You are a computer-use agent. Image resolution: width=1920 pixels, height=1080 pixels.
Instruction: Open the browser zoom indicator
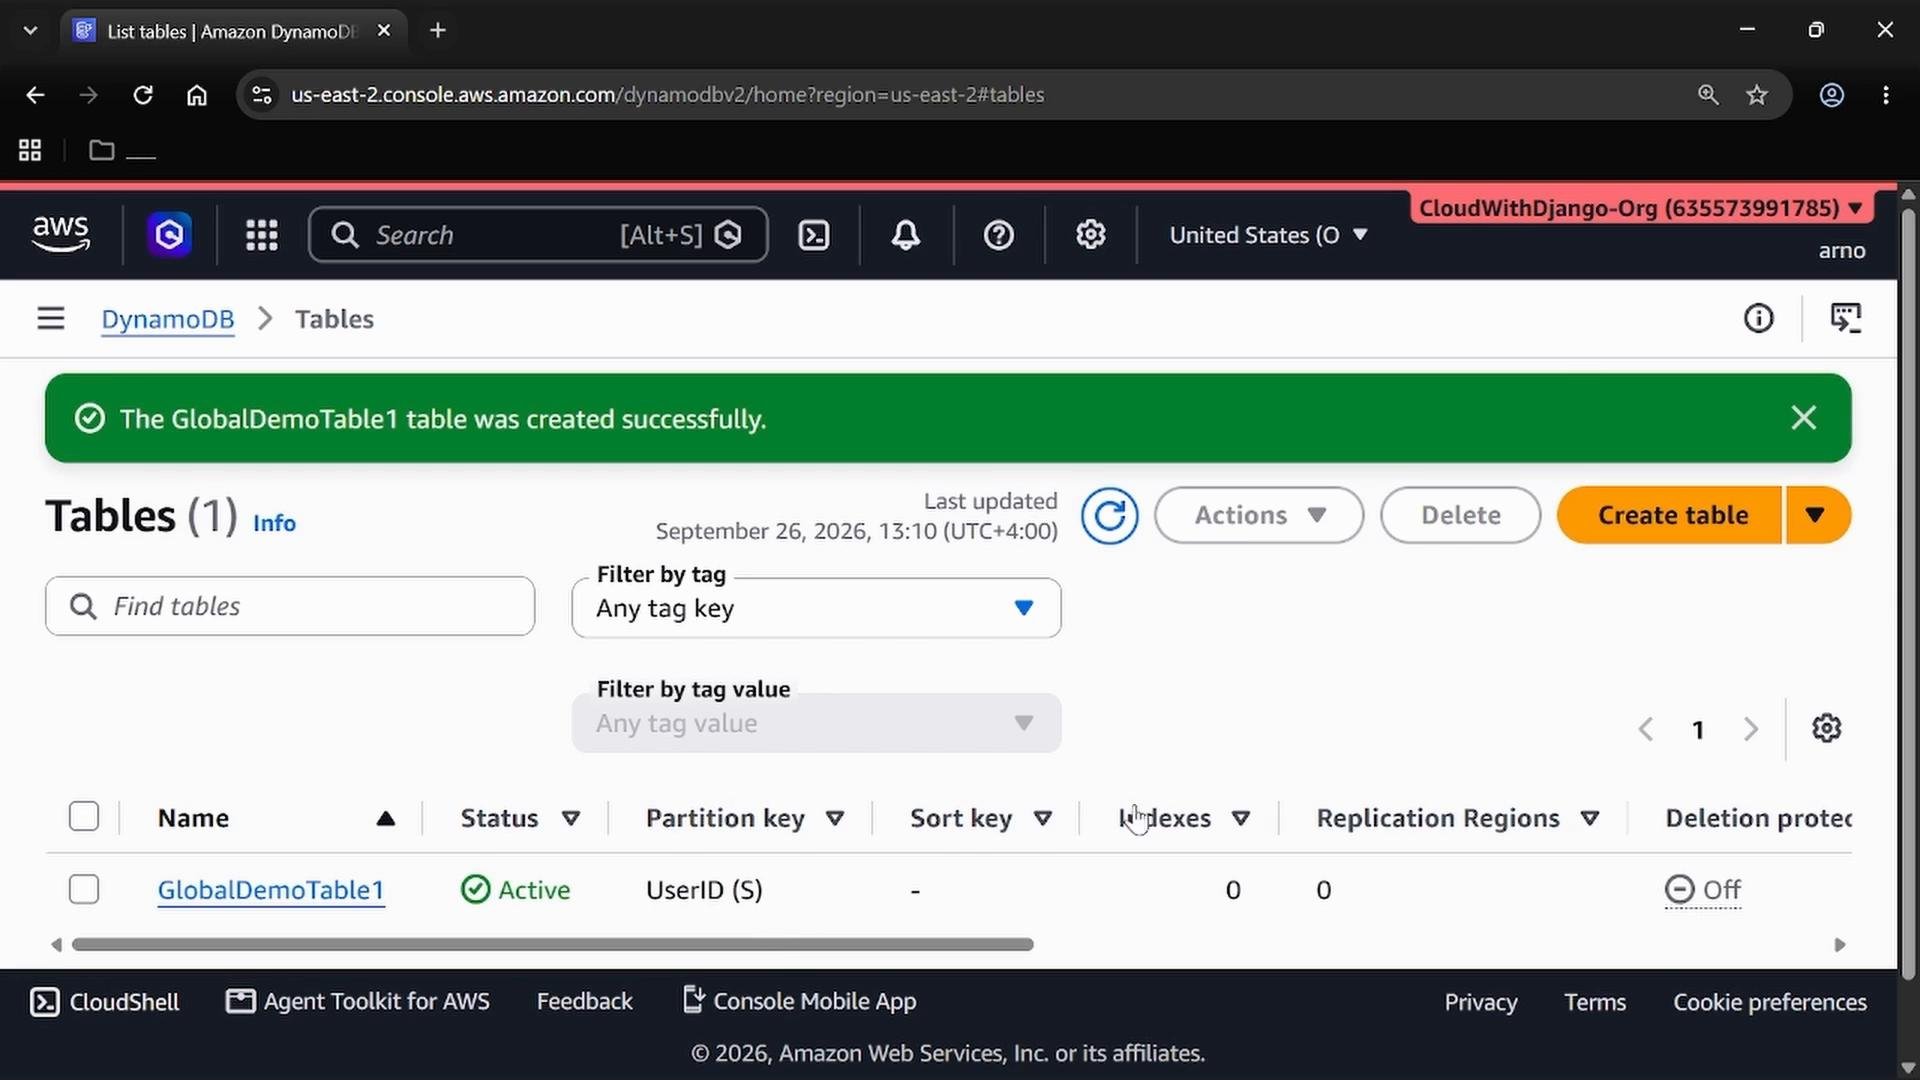(1708, 95)
